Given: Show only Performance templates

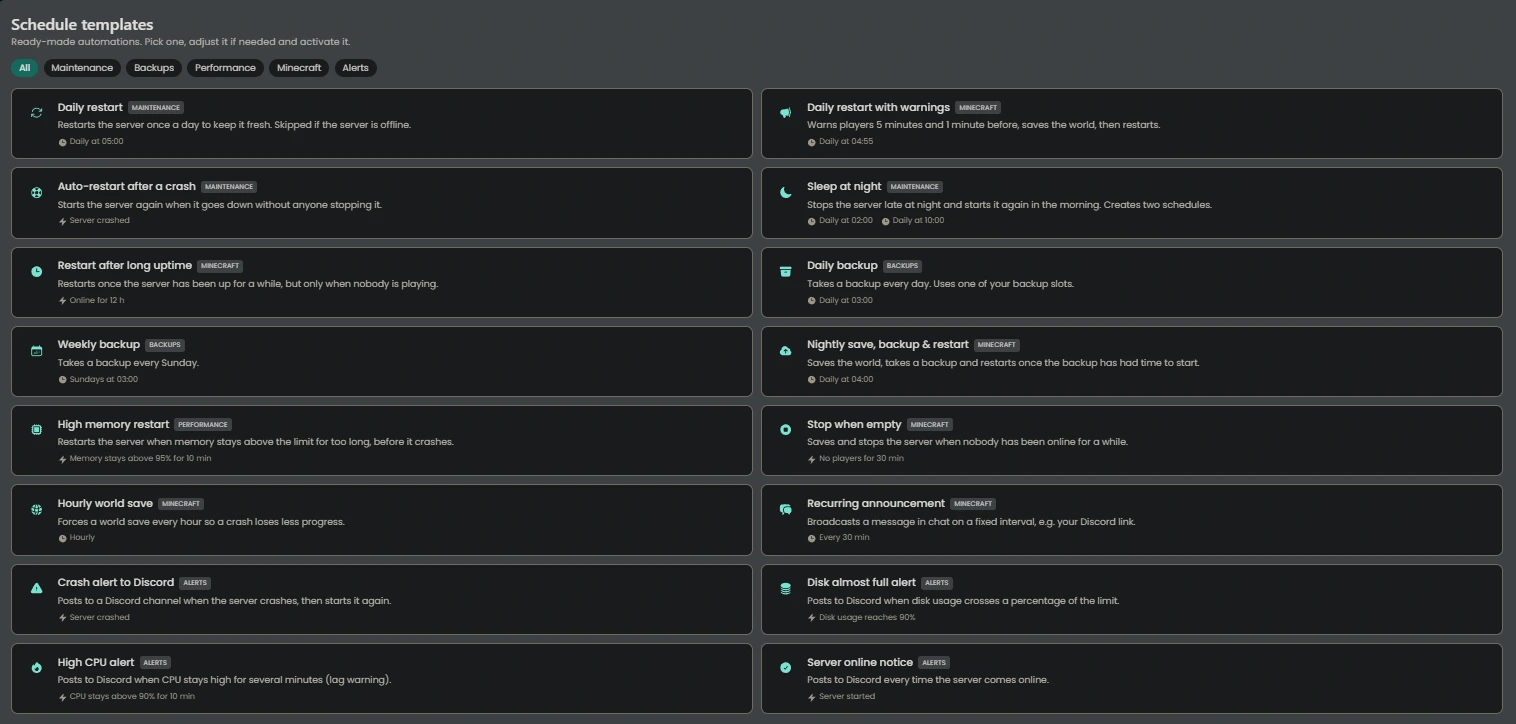Looking at the screenshot, I should tap(225, 68).
